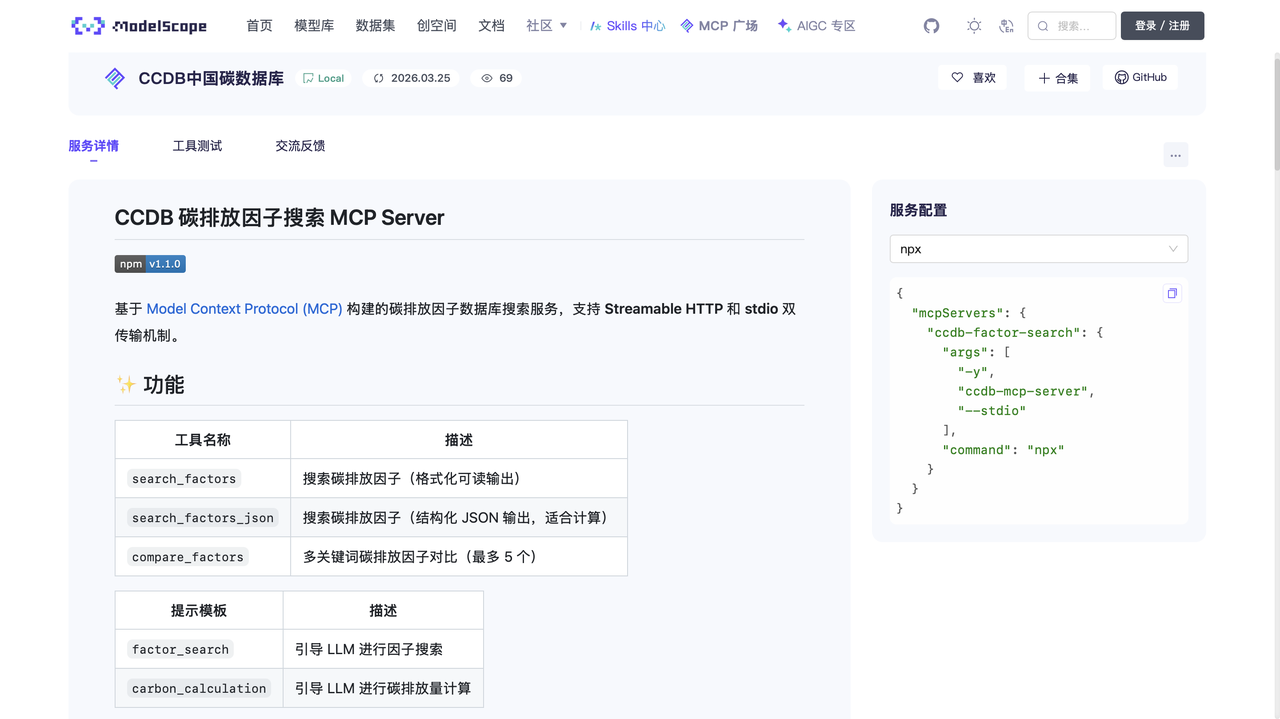This screenshot has width=1280, height=719.
Task: Click the search_factors table cell
Action: coord(203,478)
